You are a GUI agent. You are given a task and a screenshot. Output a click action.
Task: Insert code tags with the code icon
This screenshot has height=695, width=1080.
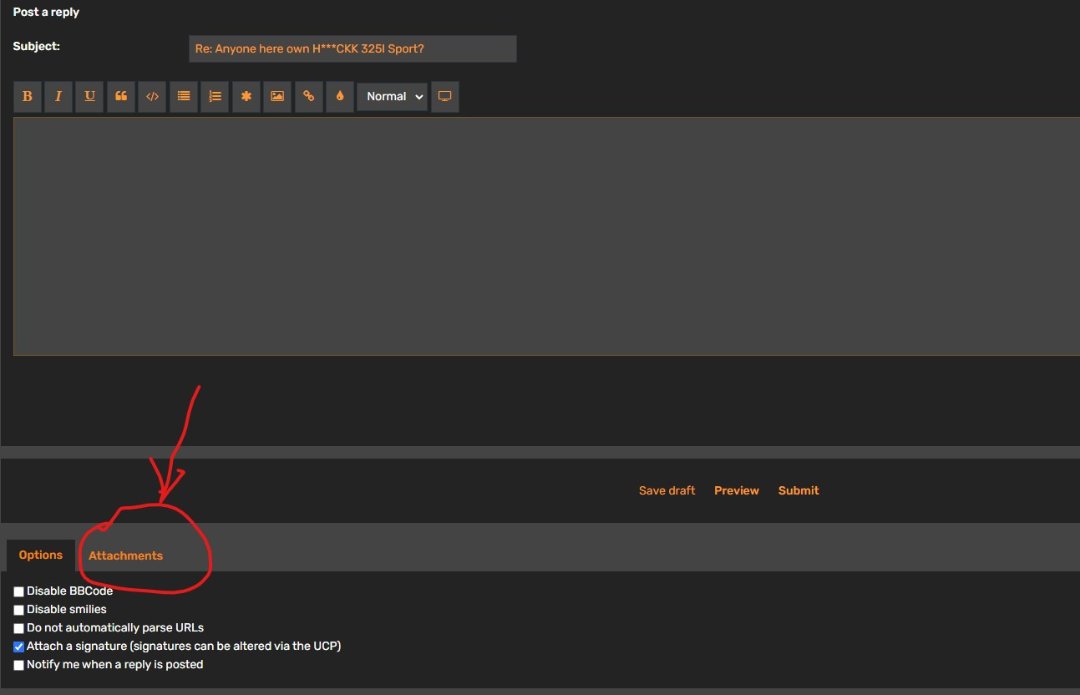[x=152, y=97]
